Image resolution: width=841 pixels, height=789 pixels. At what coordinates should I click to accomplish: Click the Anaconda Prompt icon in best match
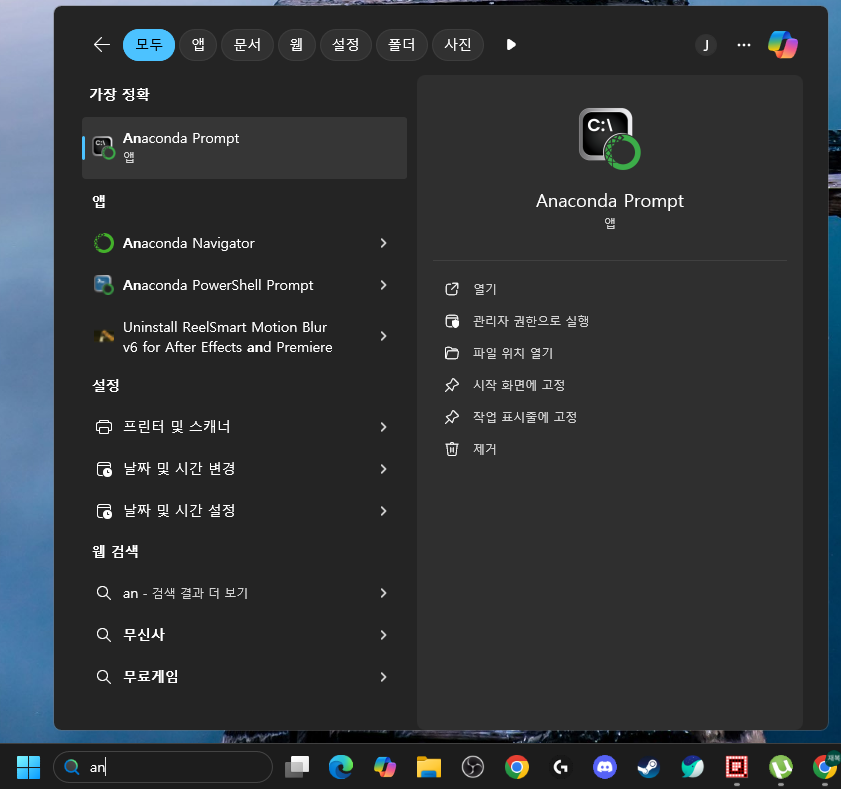[104, 148]
